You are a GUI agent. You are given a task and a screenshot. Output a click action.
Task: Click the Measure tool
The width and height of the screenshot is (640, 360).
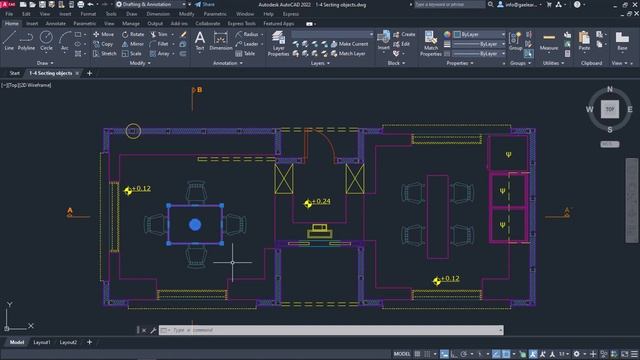tap(549, 41)
